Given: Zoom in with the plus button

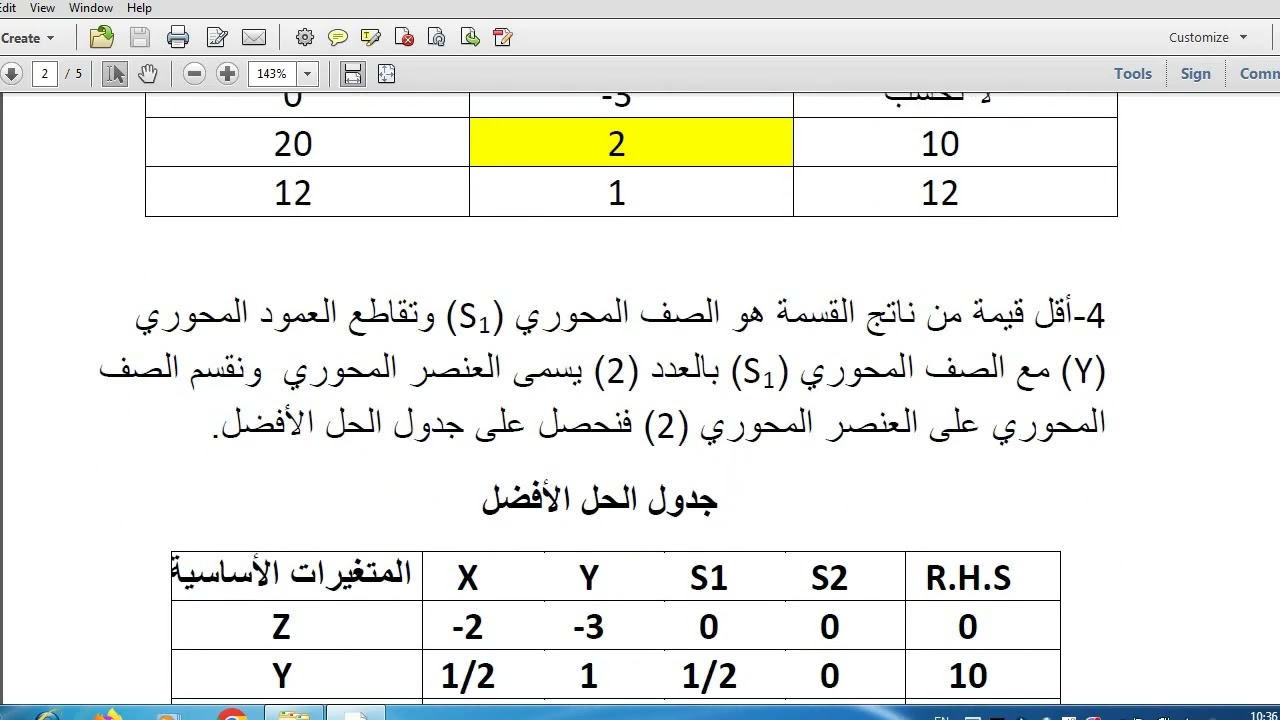Looking at the screenshot, I should click(x=227, y=73).
